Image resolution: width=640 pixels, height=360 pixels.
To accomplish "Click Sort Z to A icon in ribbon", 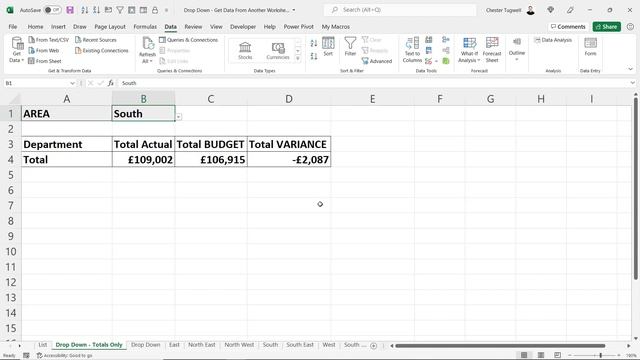I will [x=313, y=56].
